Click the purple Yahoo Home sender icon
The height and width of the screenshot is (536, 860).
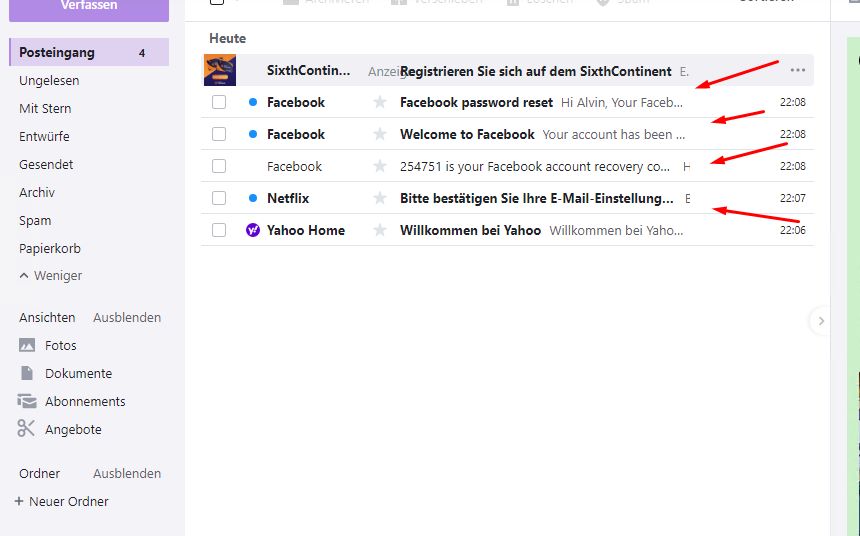pos(253,230)
